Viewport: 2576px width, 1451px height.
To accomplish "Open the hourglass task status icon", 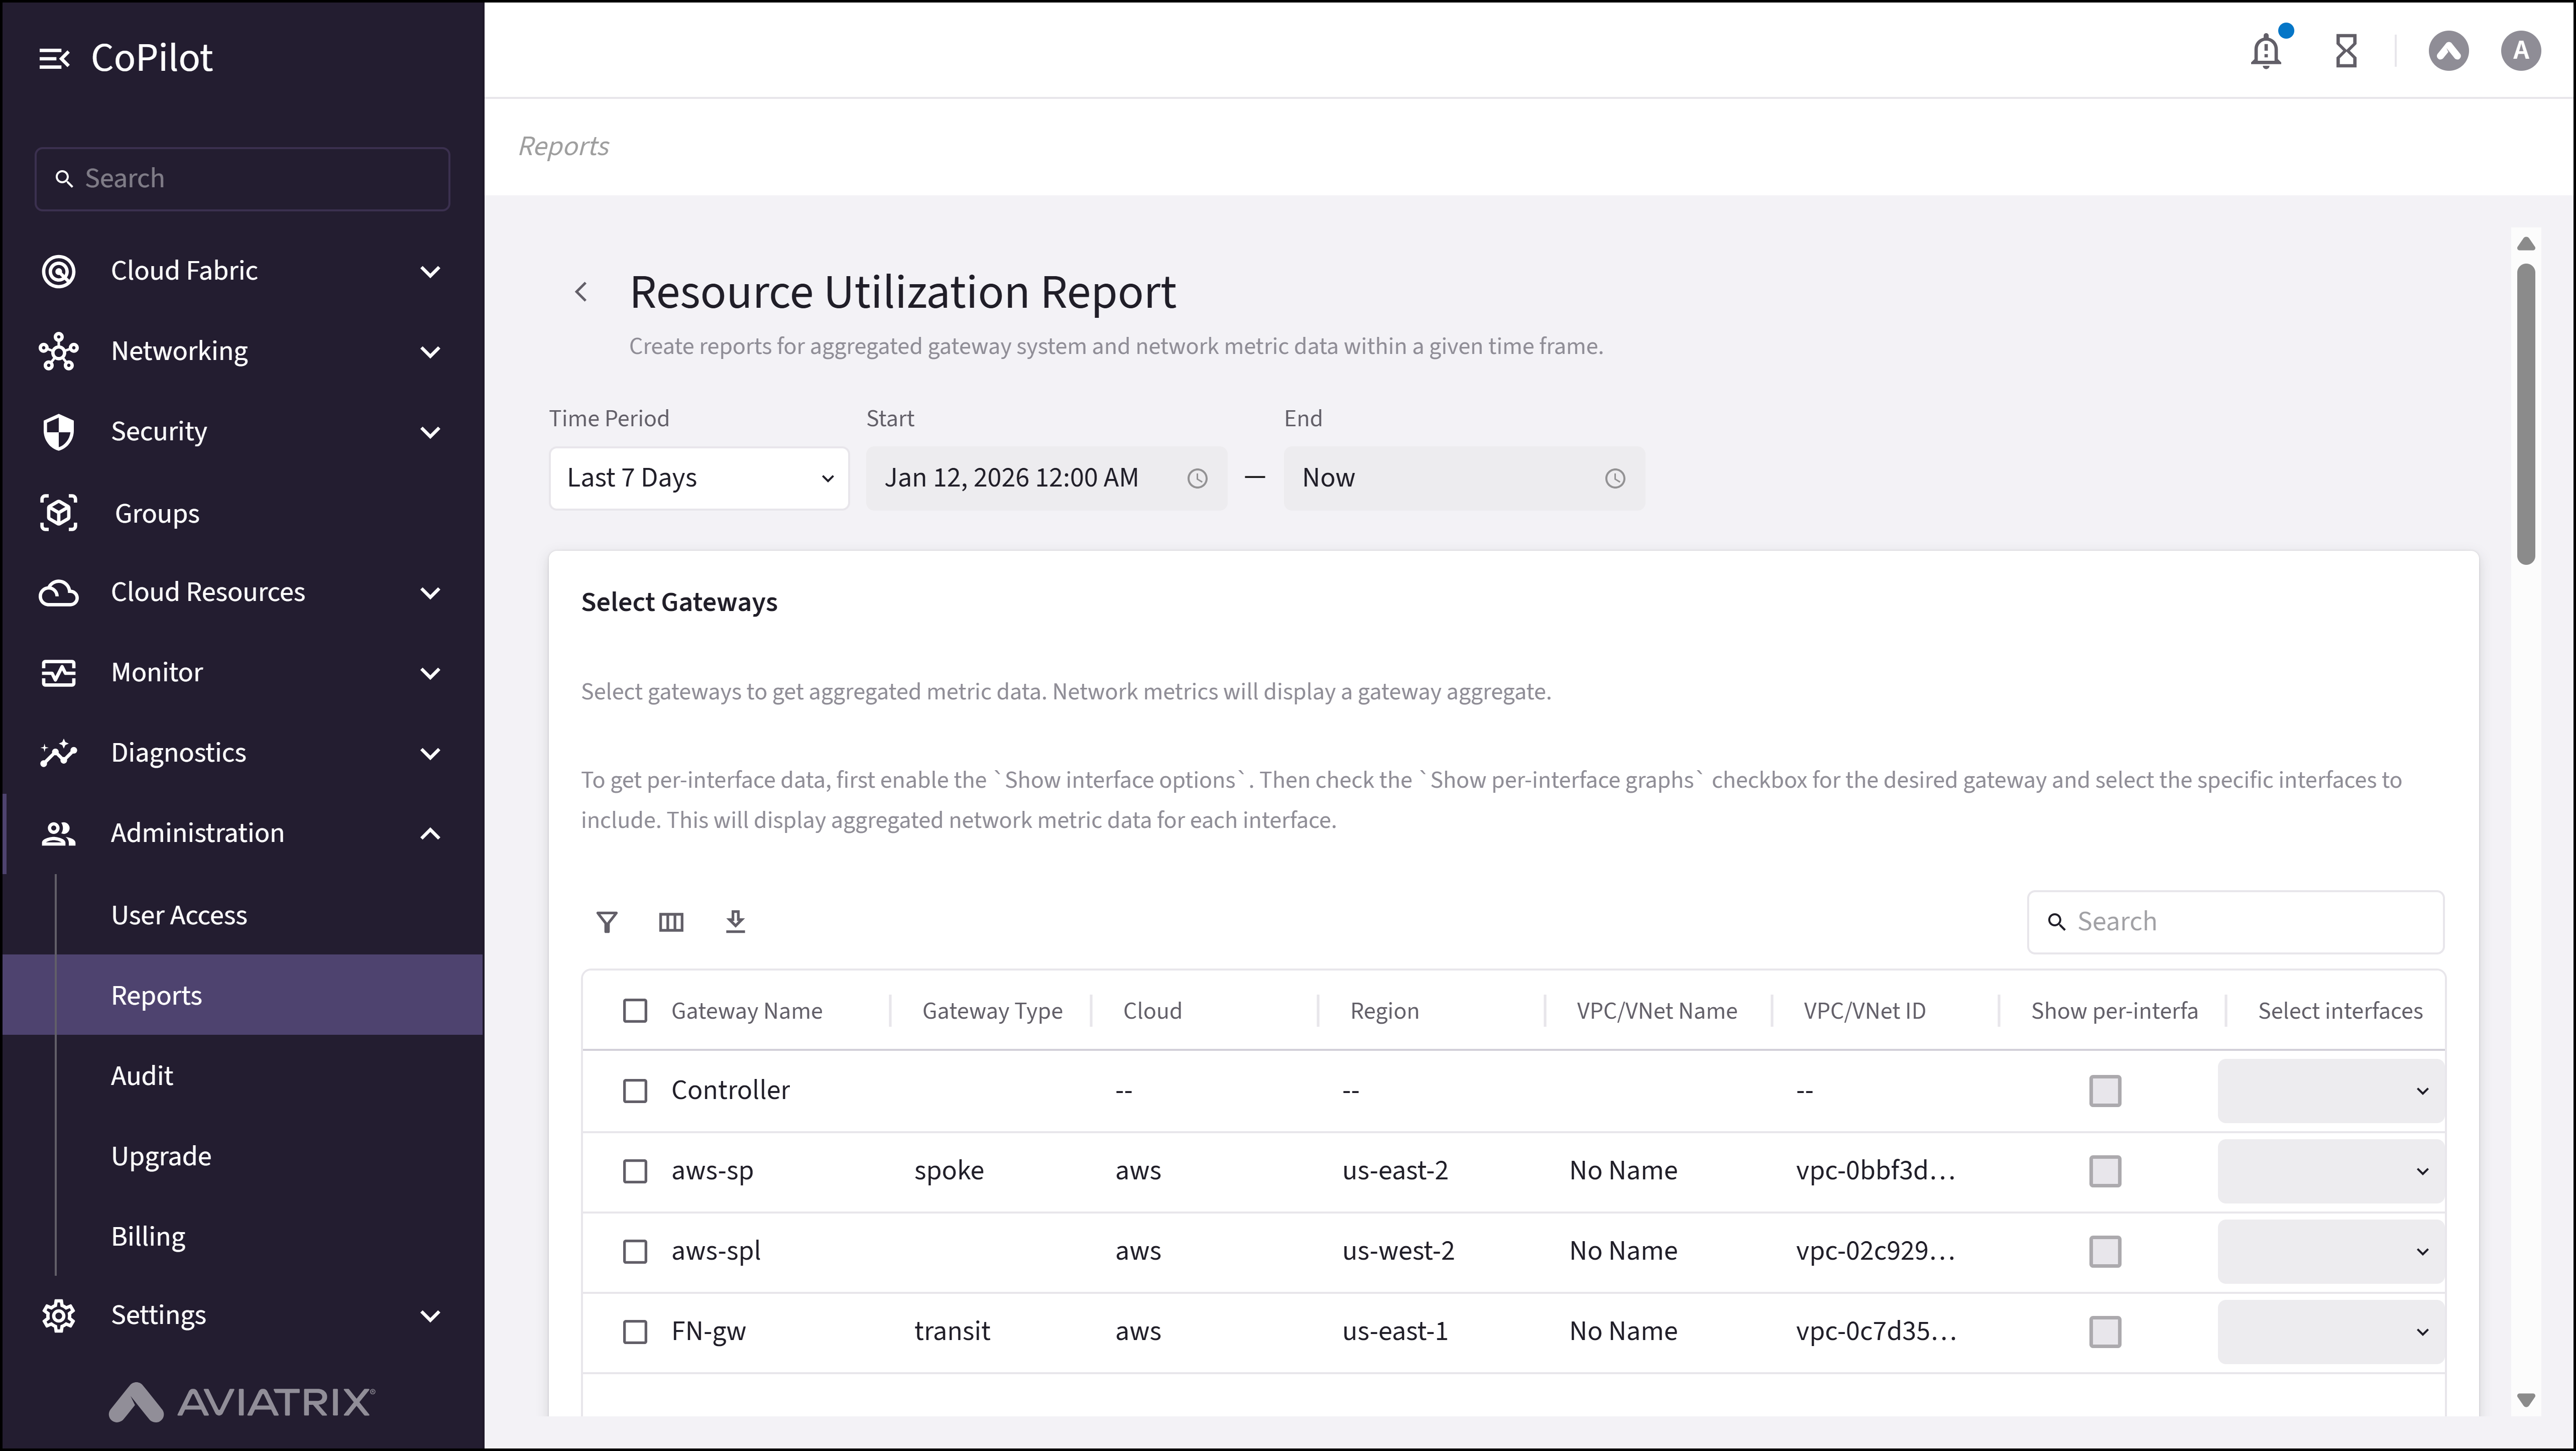I will 2346,51.
